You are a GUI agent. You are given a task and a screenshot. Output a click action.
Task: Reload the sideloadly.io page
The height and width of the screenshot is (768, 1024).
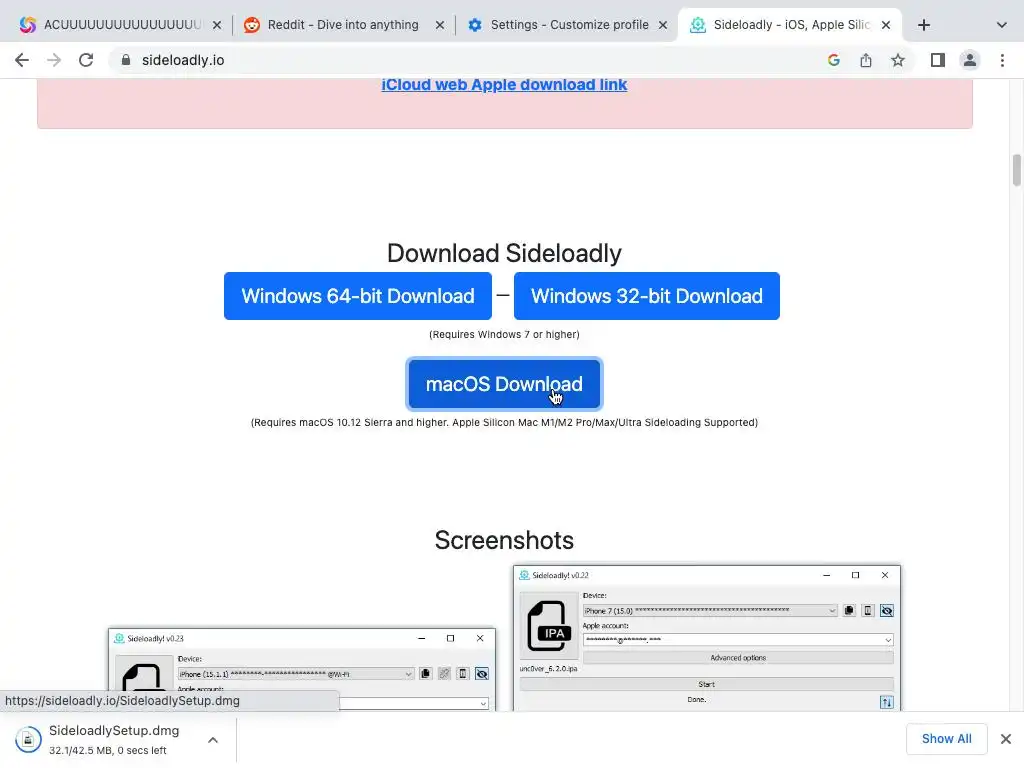(x=86, y=60)
